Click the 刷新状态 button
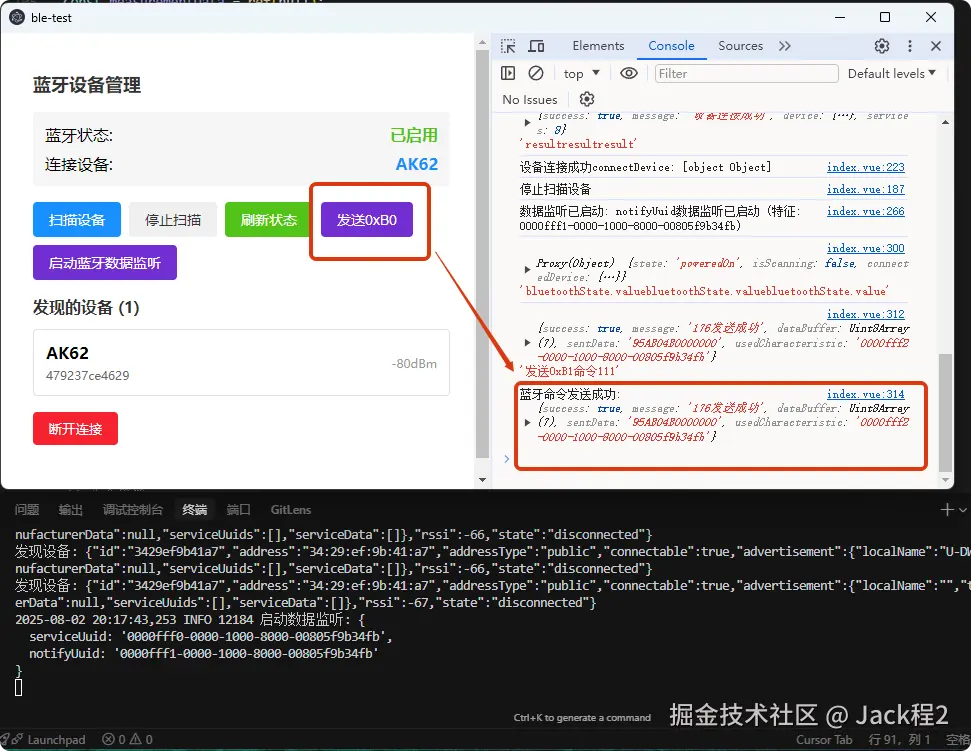The image size is (971, 751). pyautogui.click(x=269, y=220)
